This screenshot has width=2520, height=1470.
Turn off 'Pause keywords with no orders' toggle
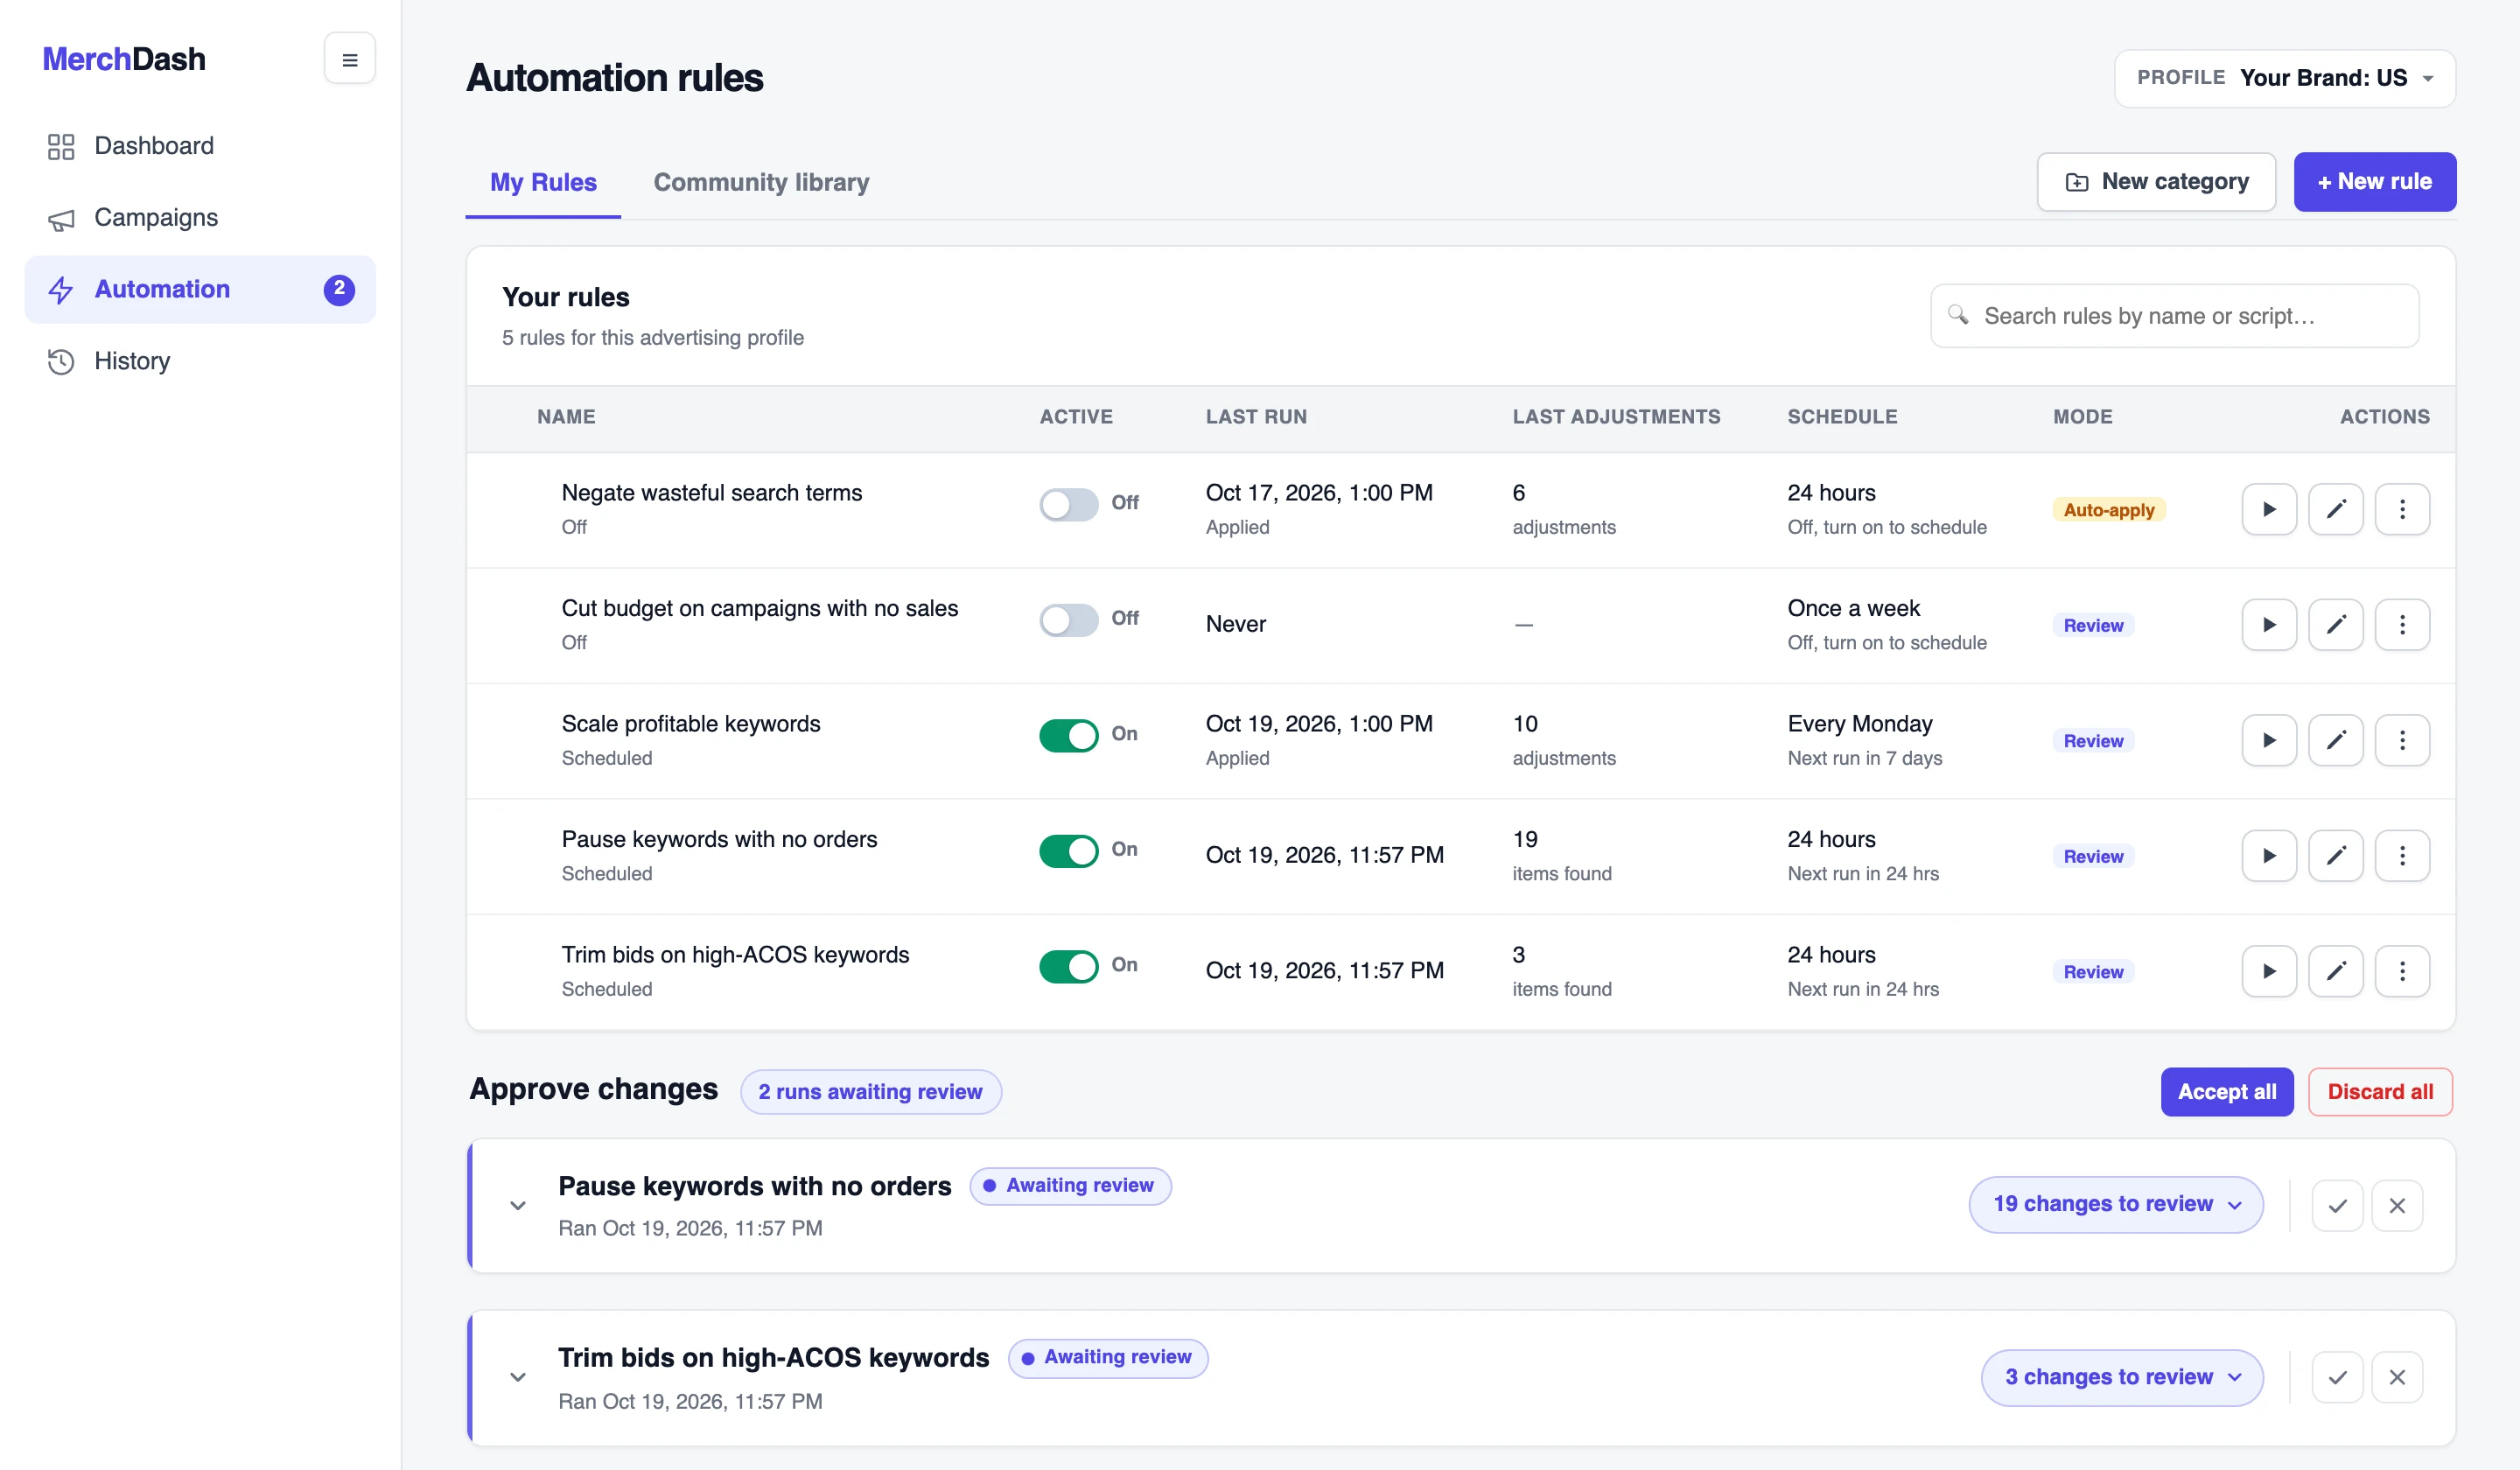pyautogui.click(x=1068, y=851)
